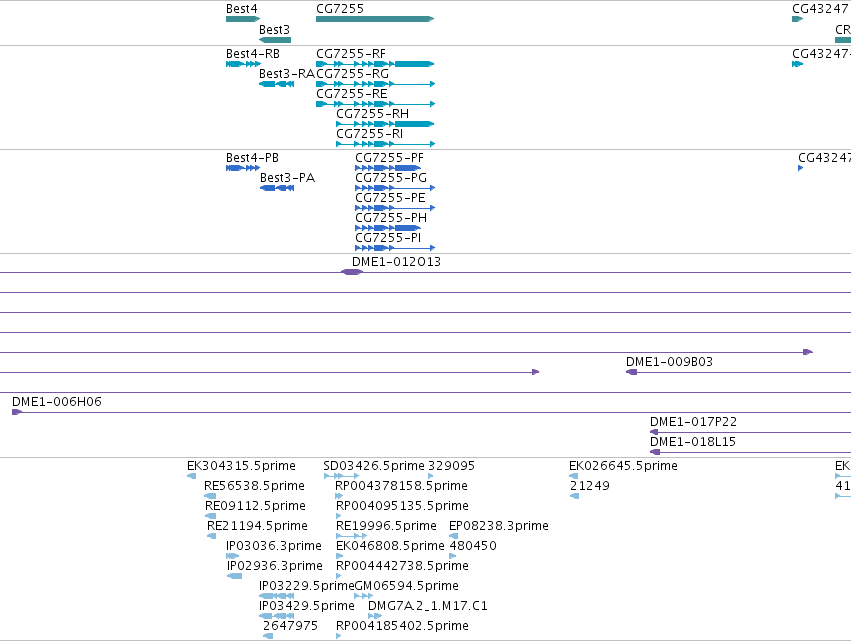Screen dimensions: 851x641
Task: Click the RE09112.5prime EST glyph
Action: (x=211, y=516)
